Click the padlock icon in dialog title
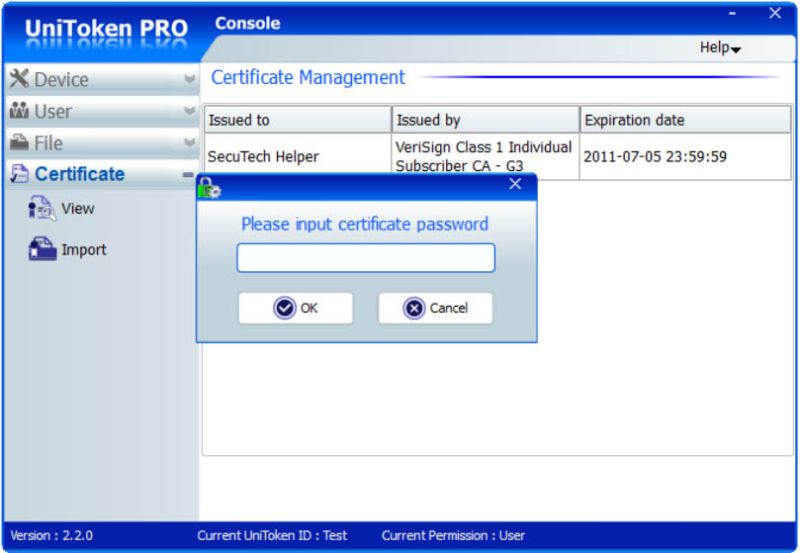Screen dimensions: 800x553 [209, 188]
